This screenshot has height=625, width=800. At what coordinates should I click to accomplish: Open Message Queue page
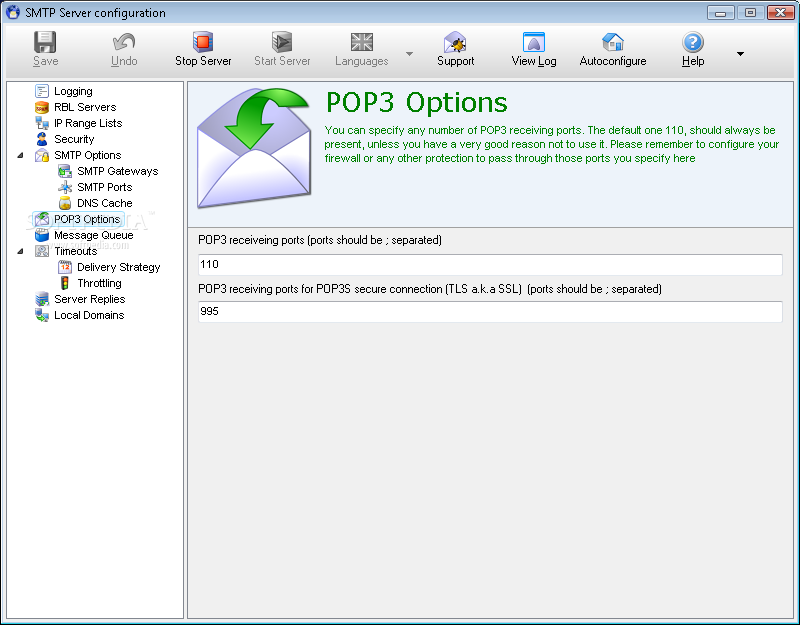coord(93,235)
